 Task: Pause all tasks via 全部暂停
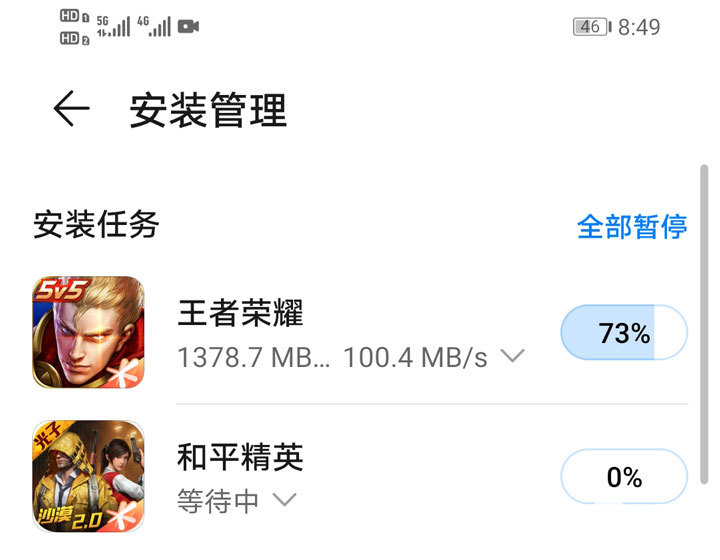click(632, 226)
